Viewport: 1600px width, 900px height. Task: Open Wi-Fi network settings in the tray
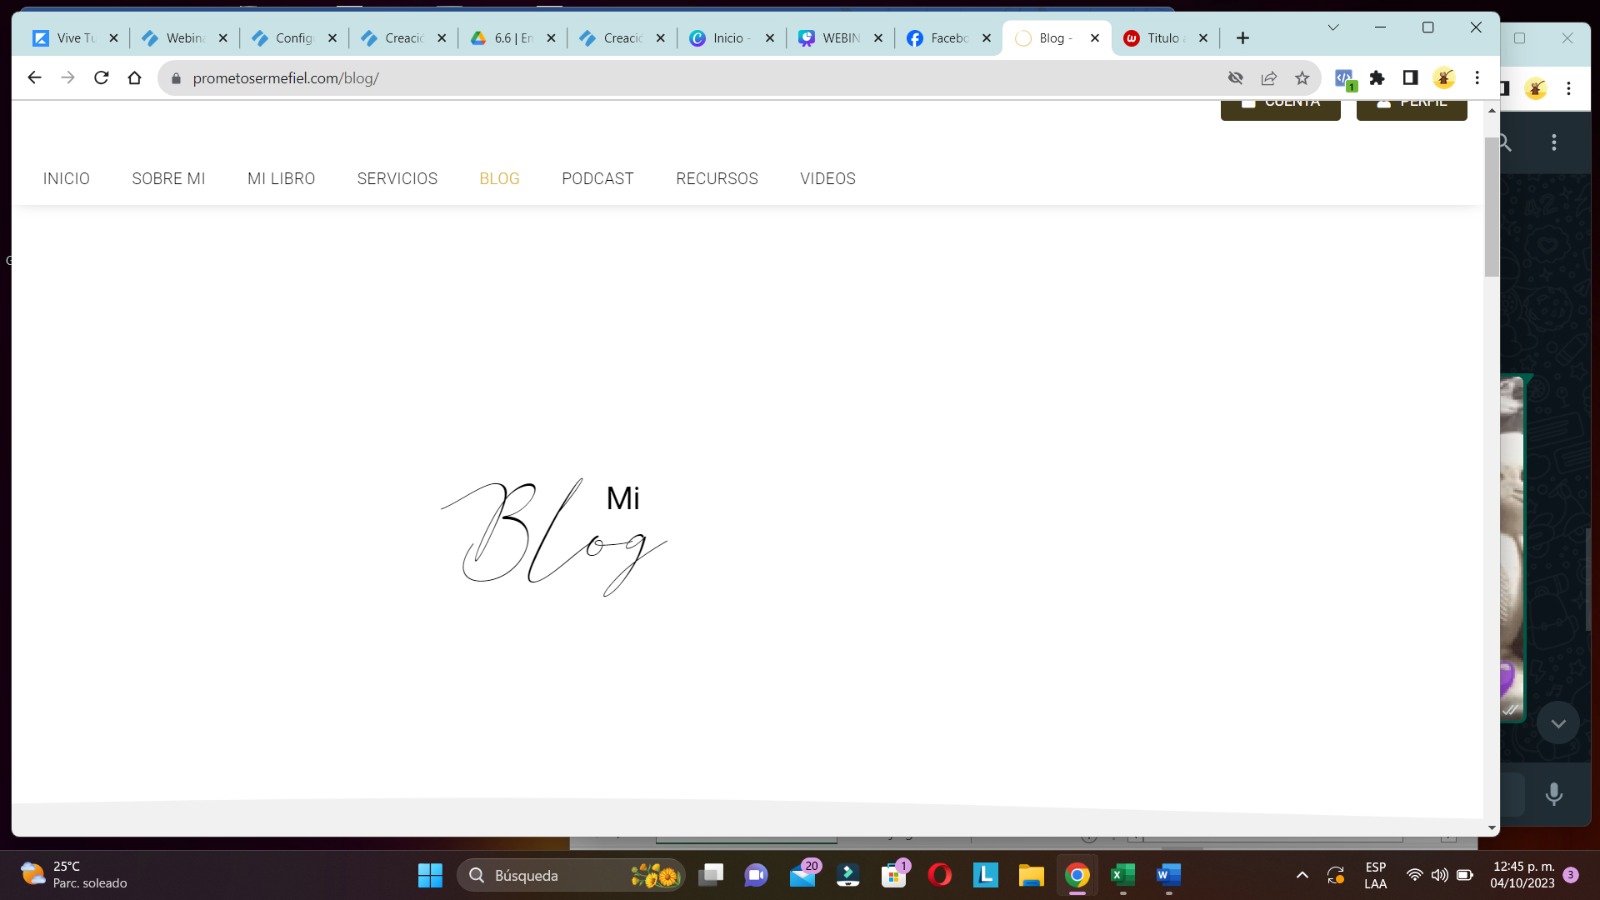tap(1414, 875)
